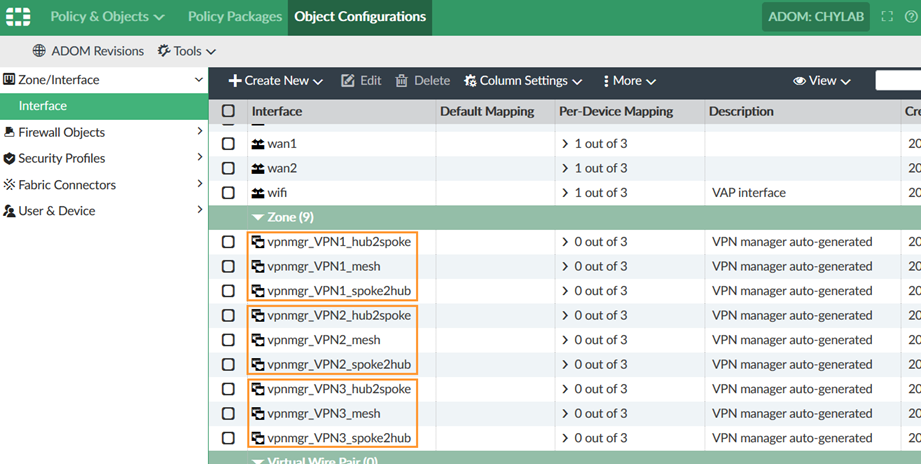The width and height of the screenshot is (921, 464).
Task: Select the vpnmgr_VPN2_spoke2hub zone name
Action: [339, 364]
